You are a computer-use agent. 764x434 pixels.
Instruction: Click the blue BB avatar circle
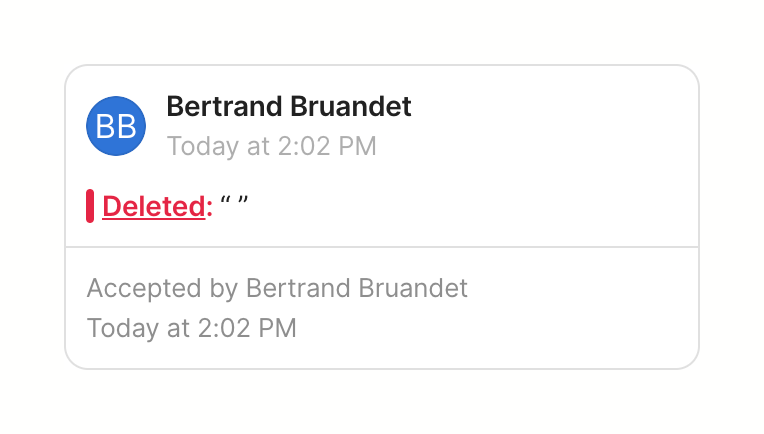click(116, 126)
